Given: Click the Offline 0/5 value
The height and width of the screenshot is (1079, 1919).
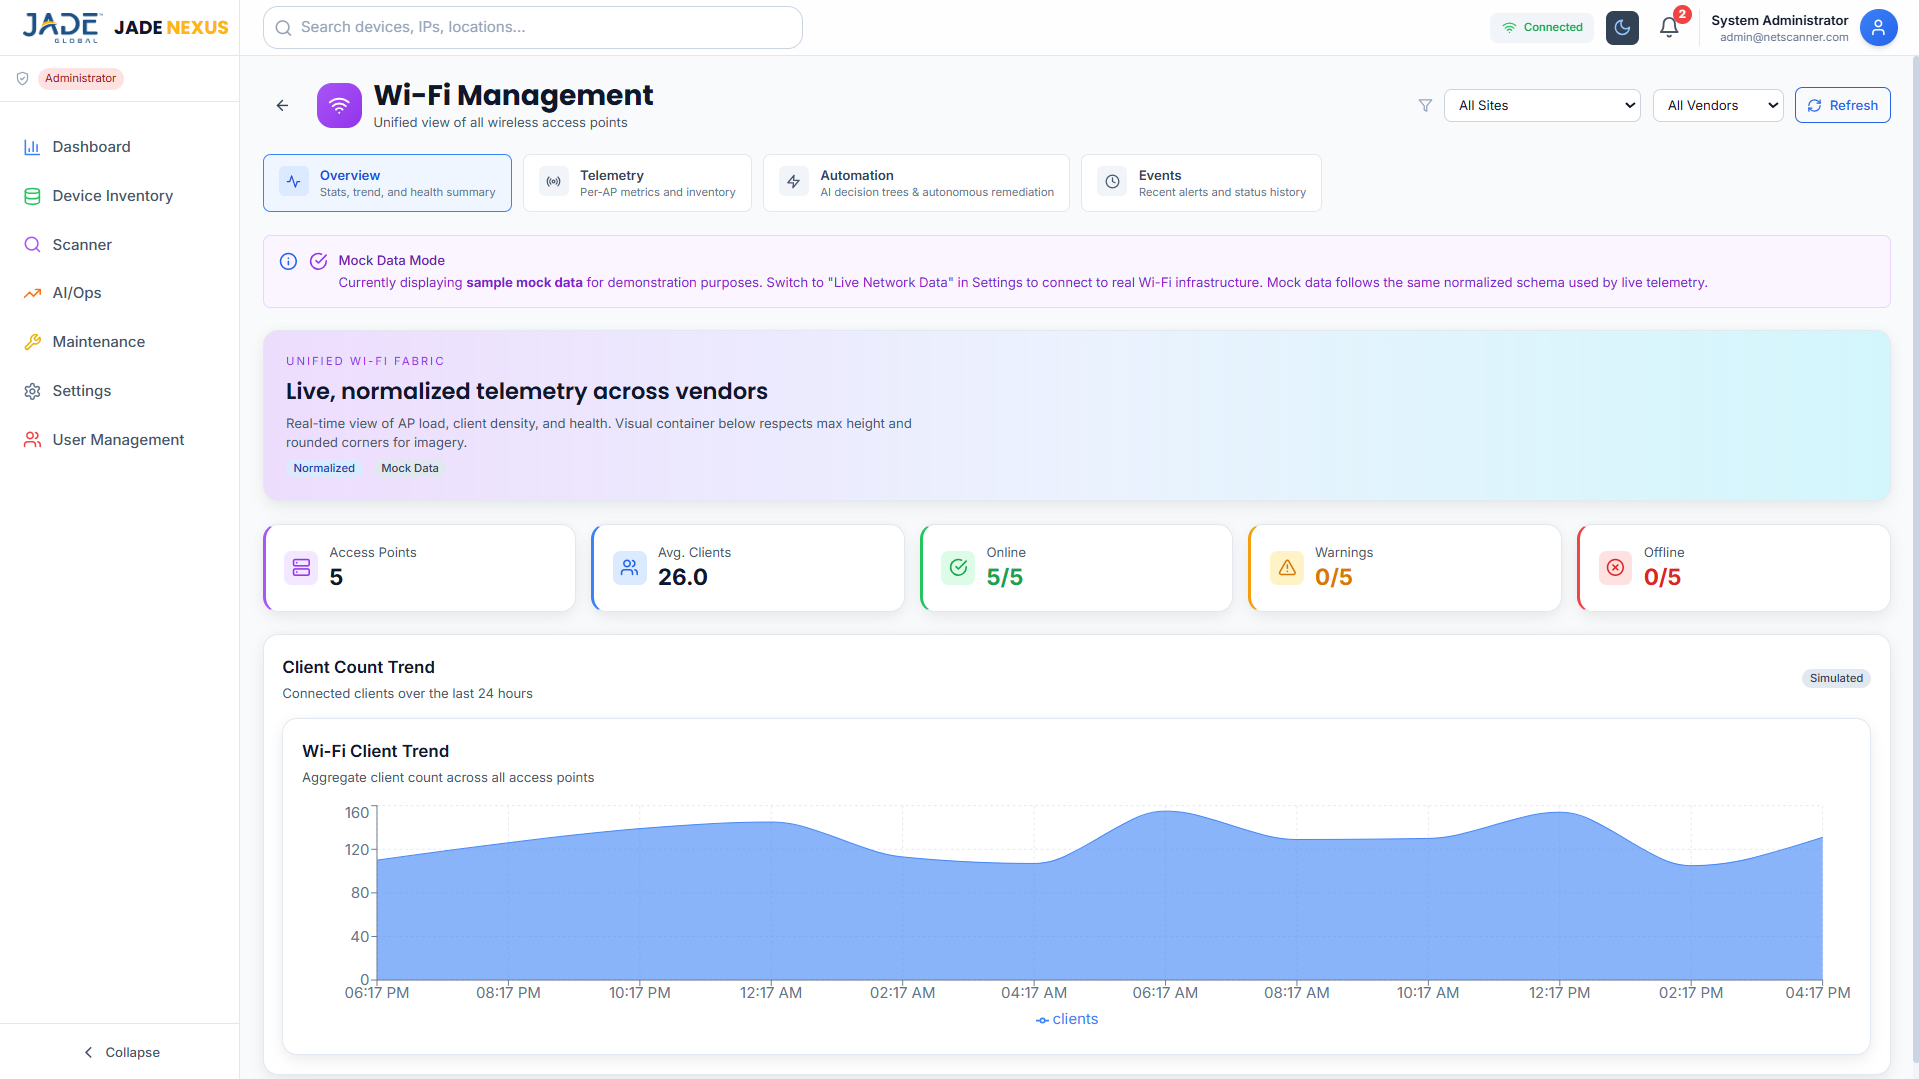Looking at the screenshot, I should [x=1662, y=577].
